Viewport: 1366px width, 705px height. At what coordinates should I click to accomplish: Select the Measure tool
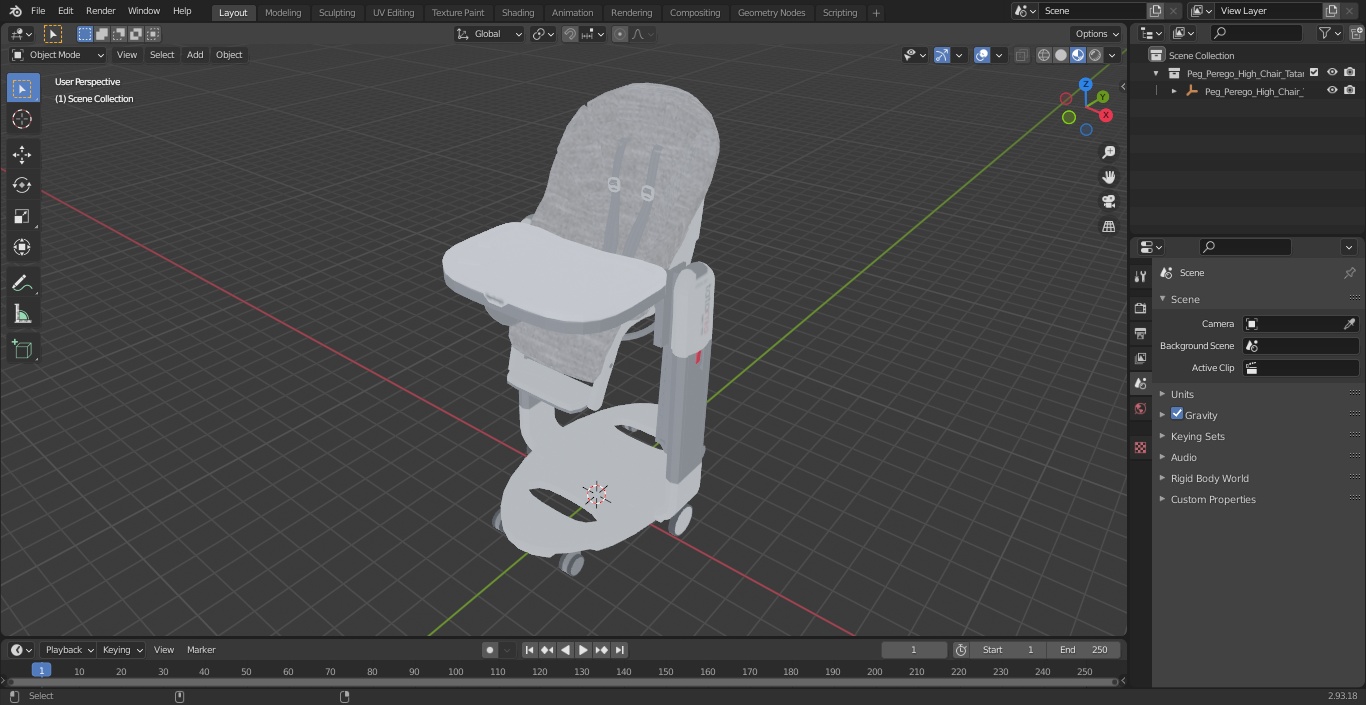(22, 315)
